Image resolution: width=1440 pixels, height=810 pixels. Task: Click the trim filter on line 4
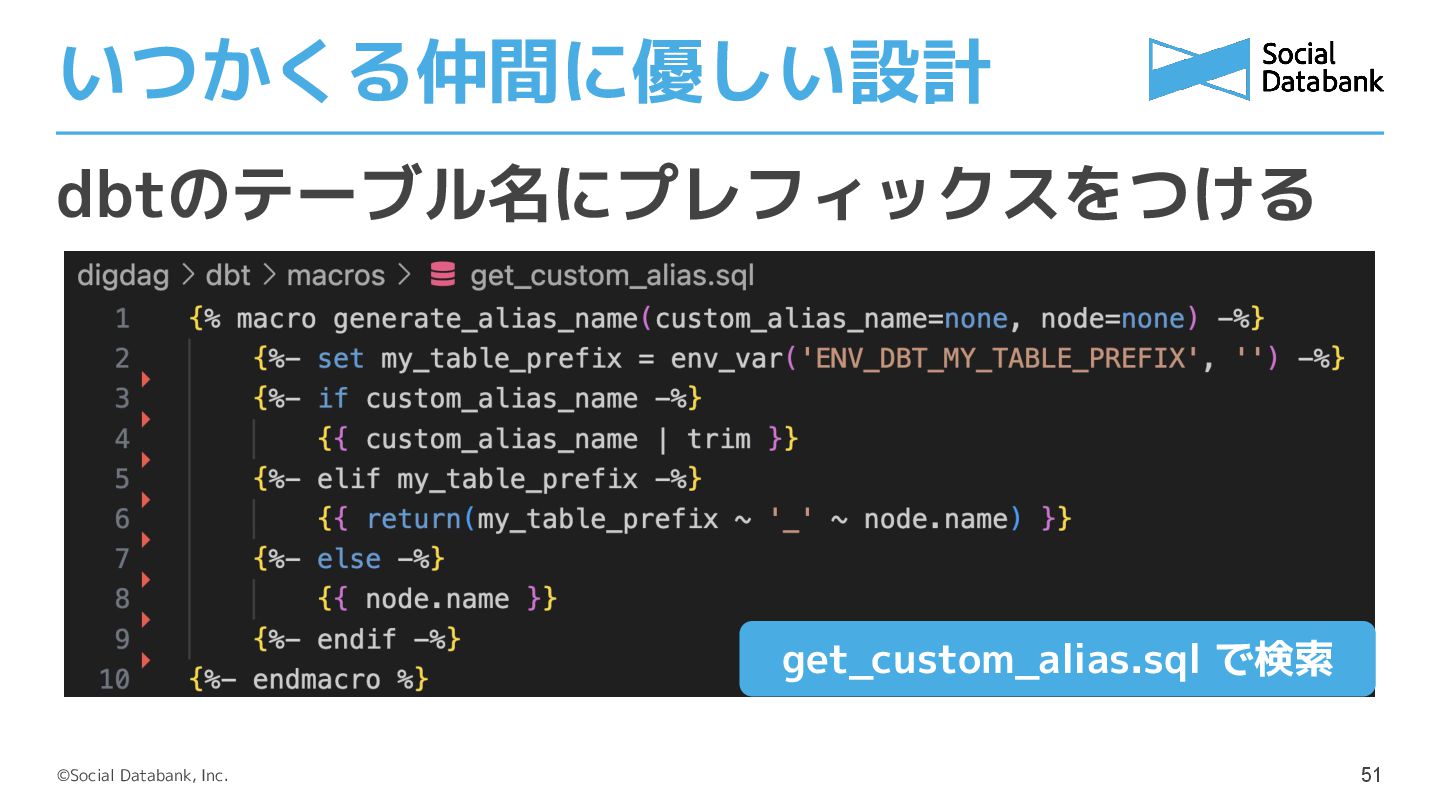[718, 439]
